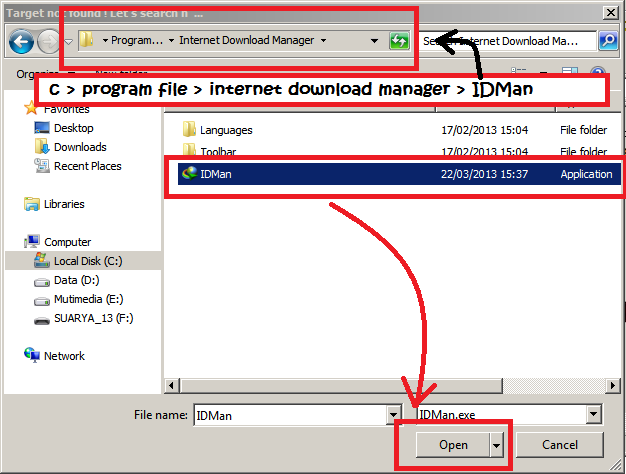
Task: Click the Open button
Action: pyautogui.click(x=453, y=445)
